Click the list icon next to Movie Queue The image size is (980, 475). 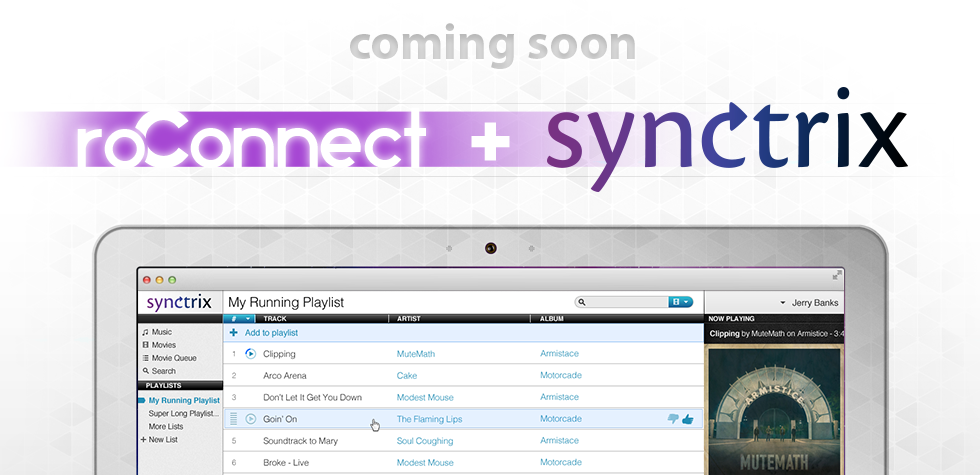[146, 358]
